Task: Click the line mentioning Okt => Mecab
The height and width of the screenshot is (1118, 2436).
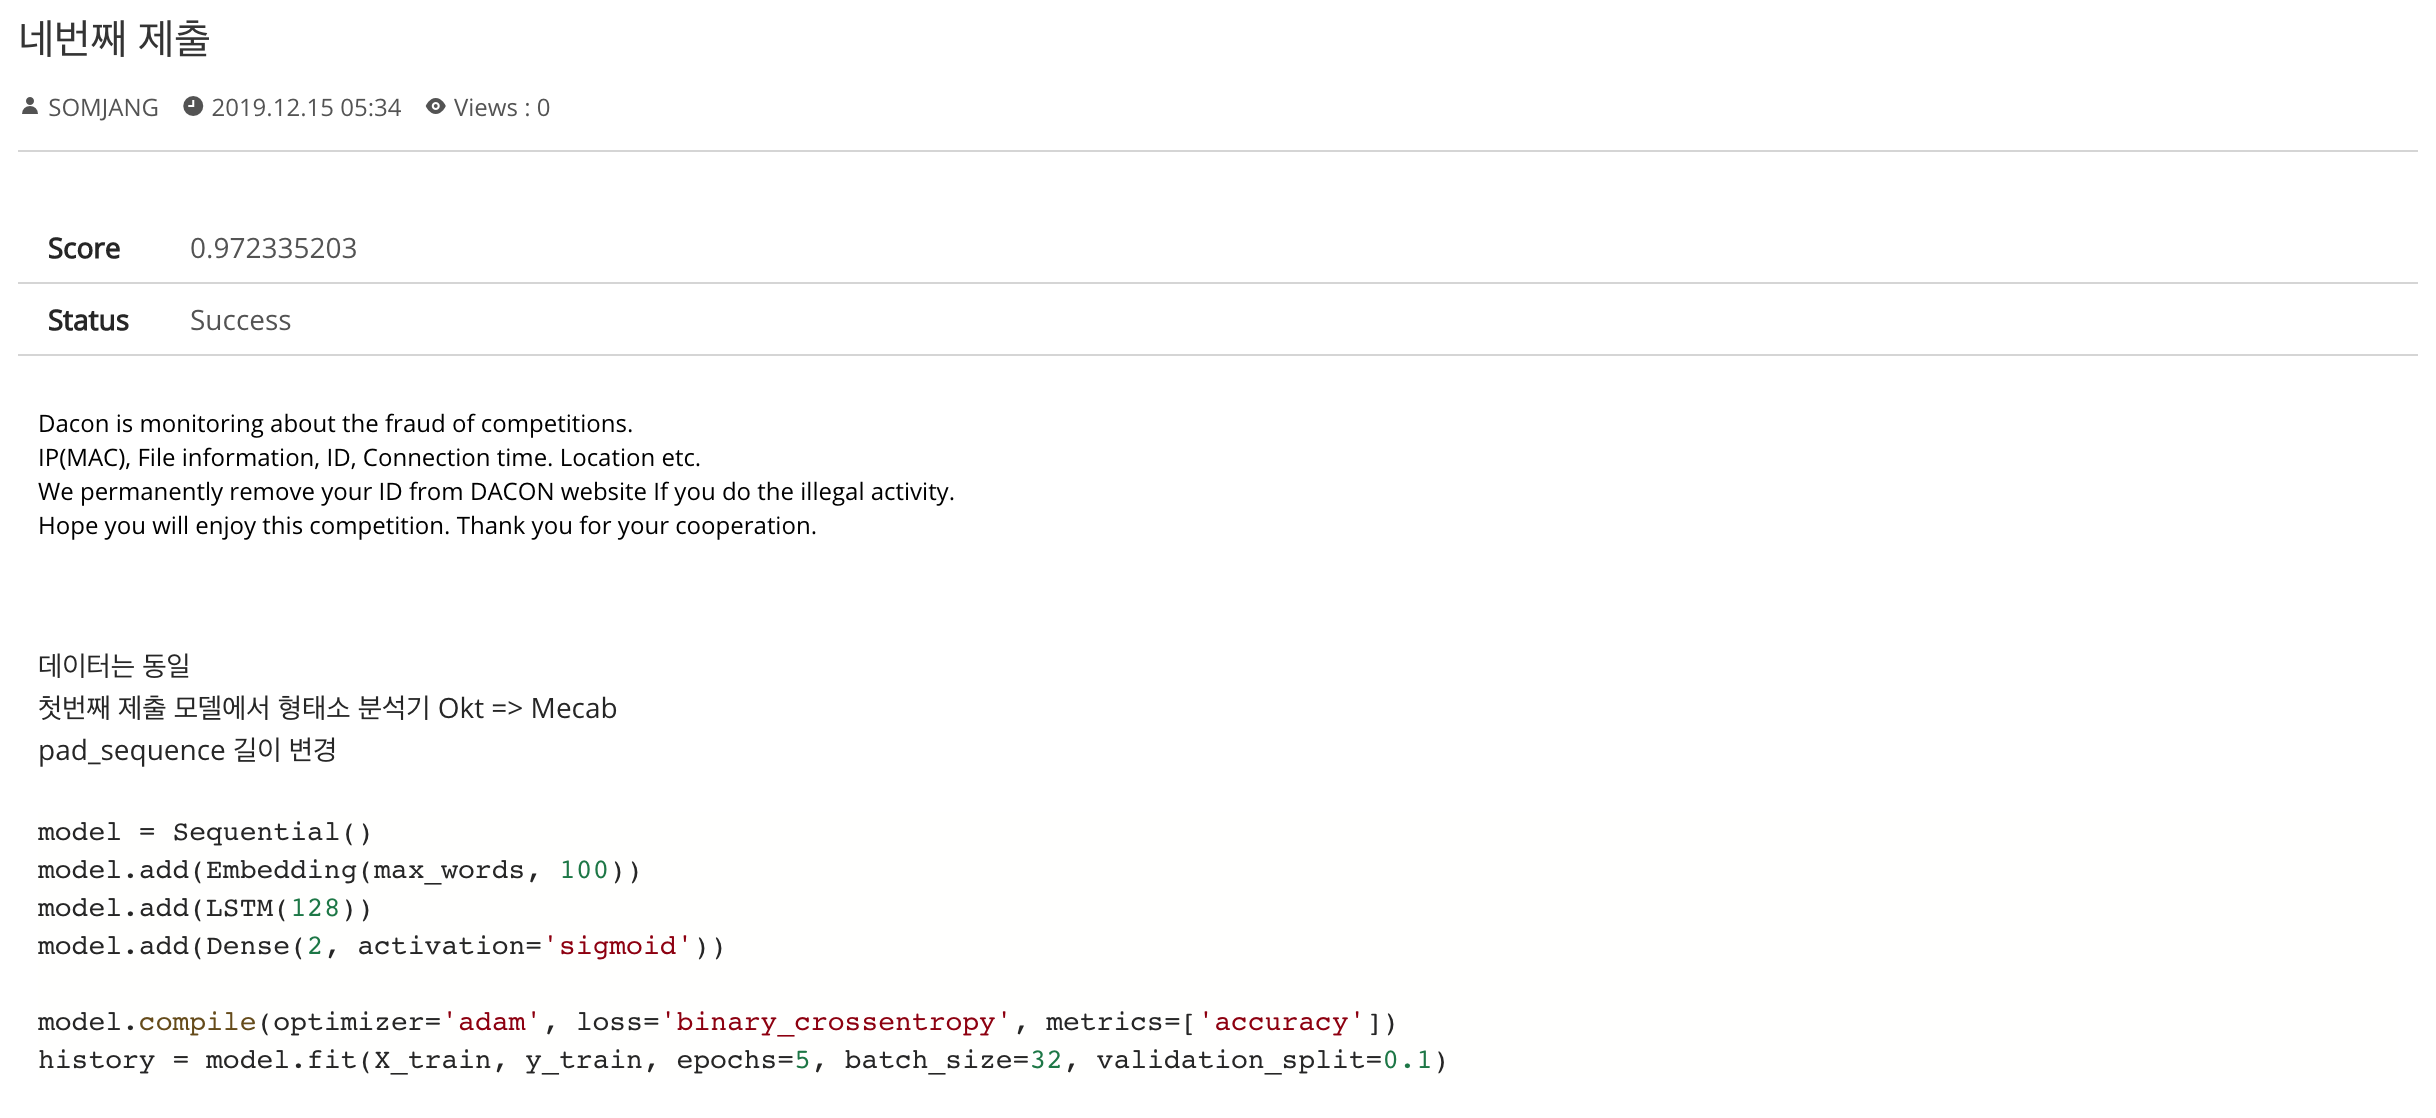Action: click(x=327, y=708)
